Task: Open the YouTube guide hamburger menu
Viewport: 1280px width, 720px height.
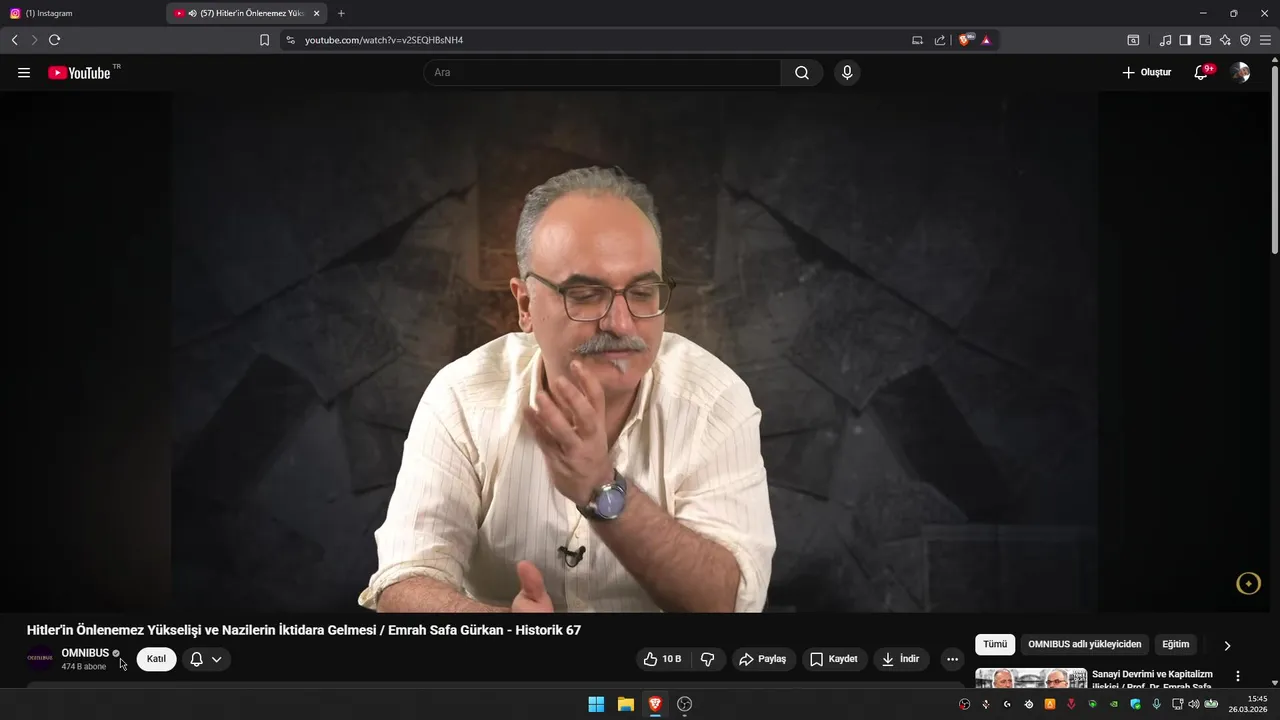Action: point(24,73)
